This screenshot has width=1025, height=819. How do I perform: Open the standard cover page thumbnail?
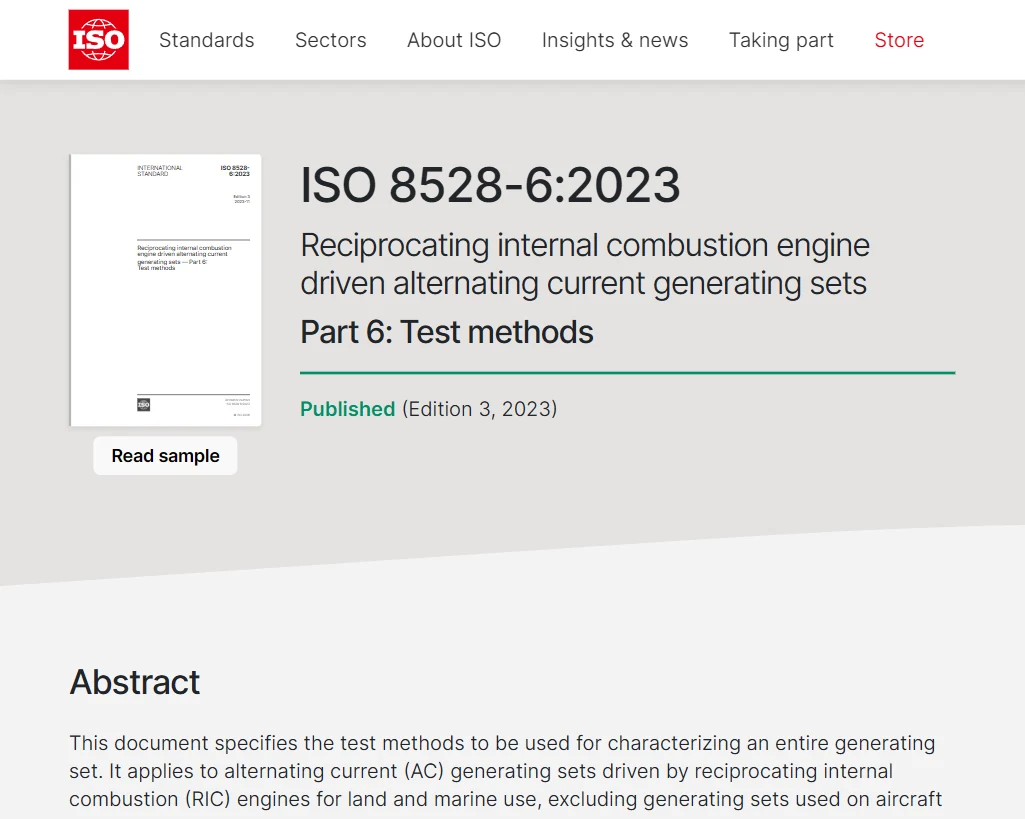(x=166, y=290)
